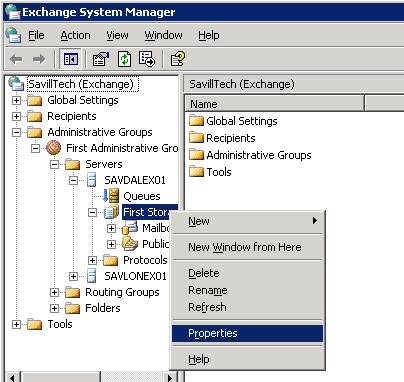Open the File menu
The height and width of the screenshot is (382, 404).
36,35
